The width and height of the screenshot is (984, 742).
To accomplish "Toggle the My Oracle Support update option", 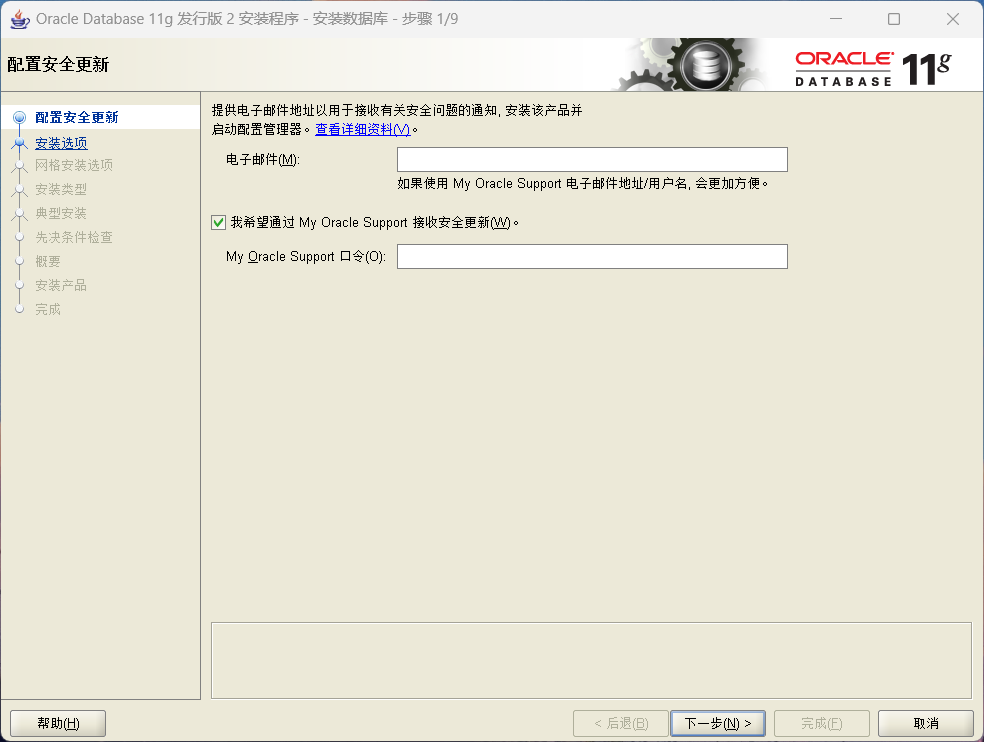I will [x=218, y=222].
